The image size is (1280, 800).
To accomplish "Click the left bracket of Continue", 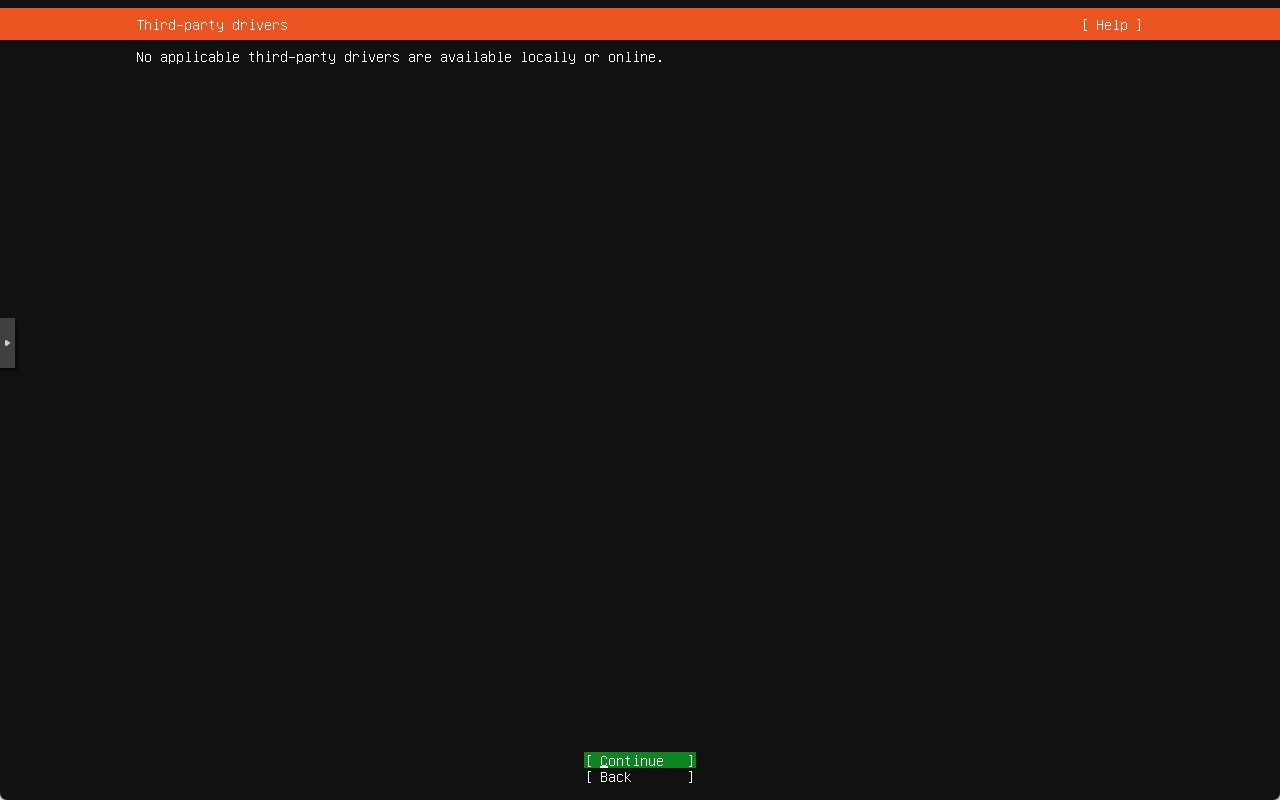I will coord(589,761).
